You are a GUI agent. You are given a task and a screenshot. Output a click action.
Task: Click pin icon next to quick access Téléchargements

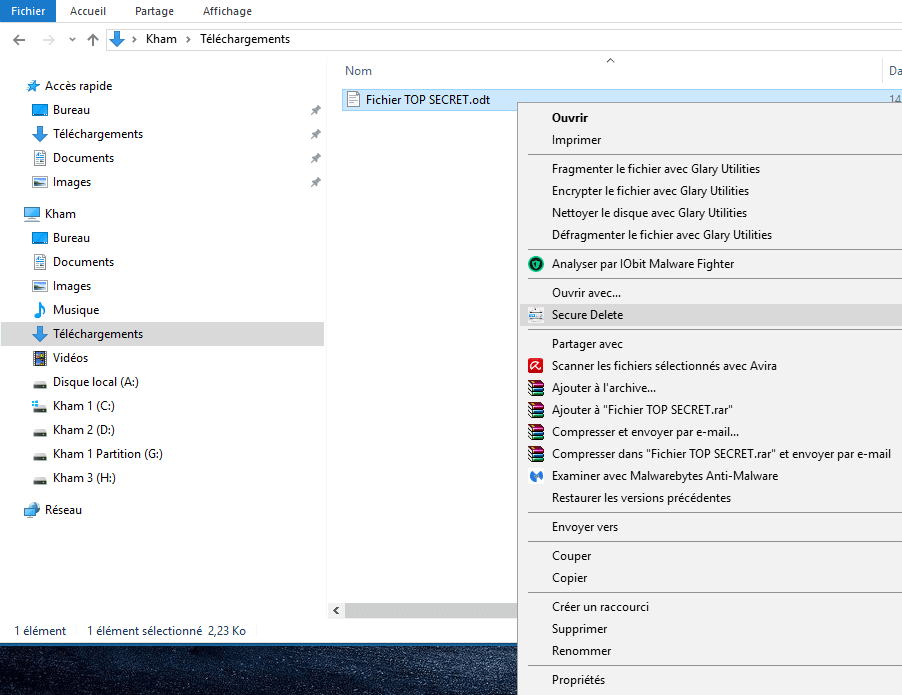point(315,134)
